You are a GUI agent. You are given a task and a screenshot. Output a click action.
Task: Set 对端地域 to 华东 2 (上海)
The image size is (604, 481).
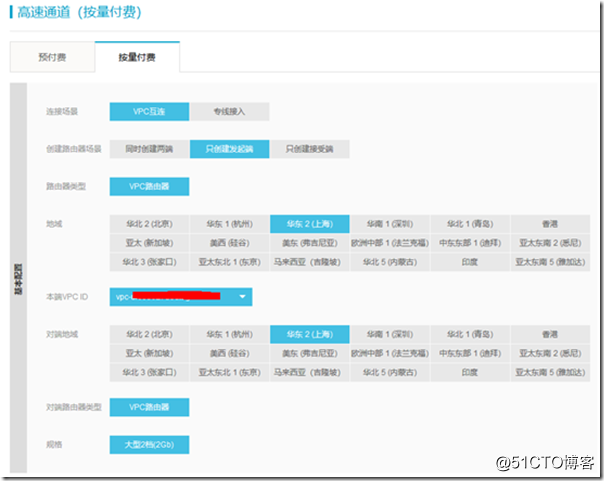point(310,334)
